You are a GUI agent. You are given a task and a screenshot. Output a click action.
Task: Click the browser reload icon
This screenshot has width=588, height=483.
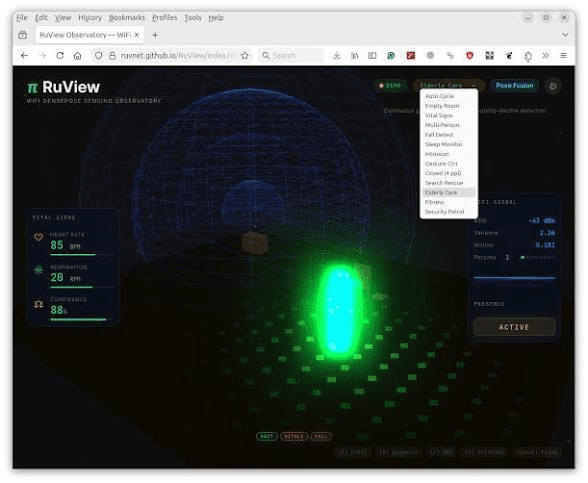click(x=60, y=56)
